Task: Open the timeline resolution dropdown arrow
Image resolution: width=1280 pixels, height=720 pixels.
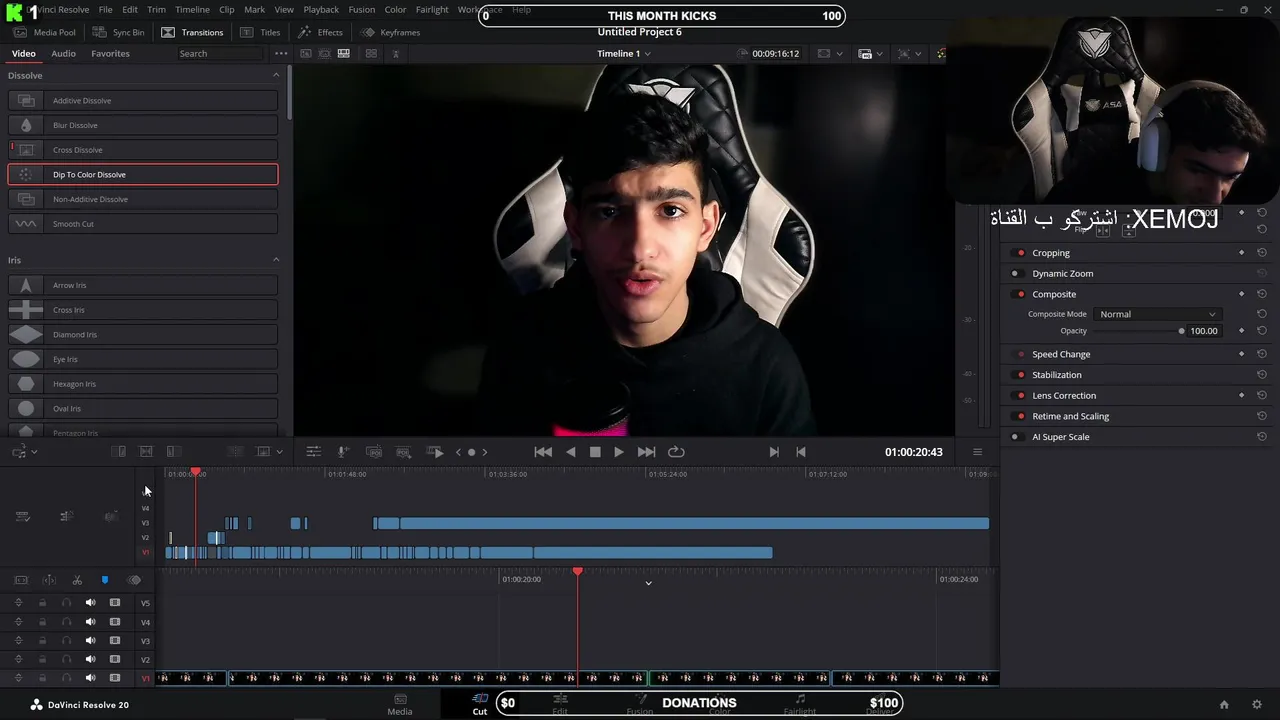Action: 881,54
